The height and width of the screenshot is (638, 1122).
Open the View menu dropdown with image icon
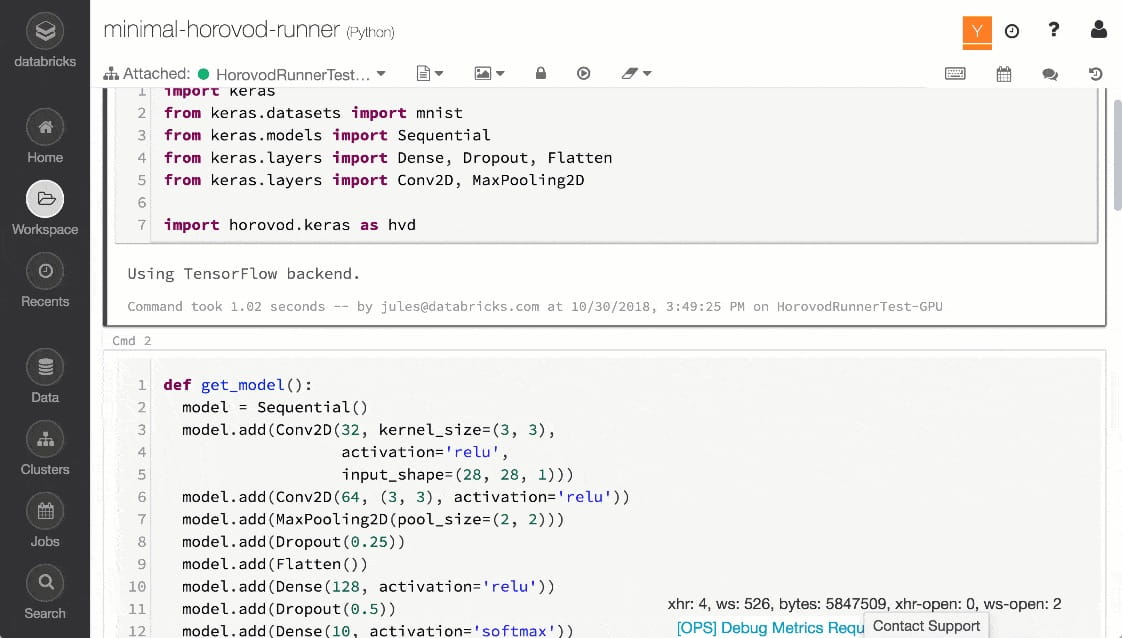point(489,73)
